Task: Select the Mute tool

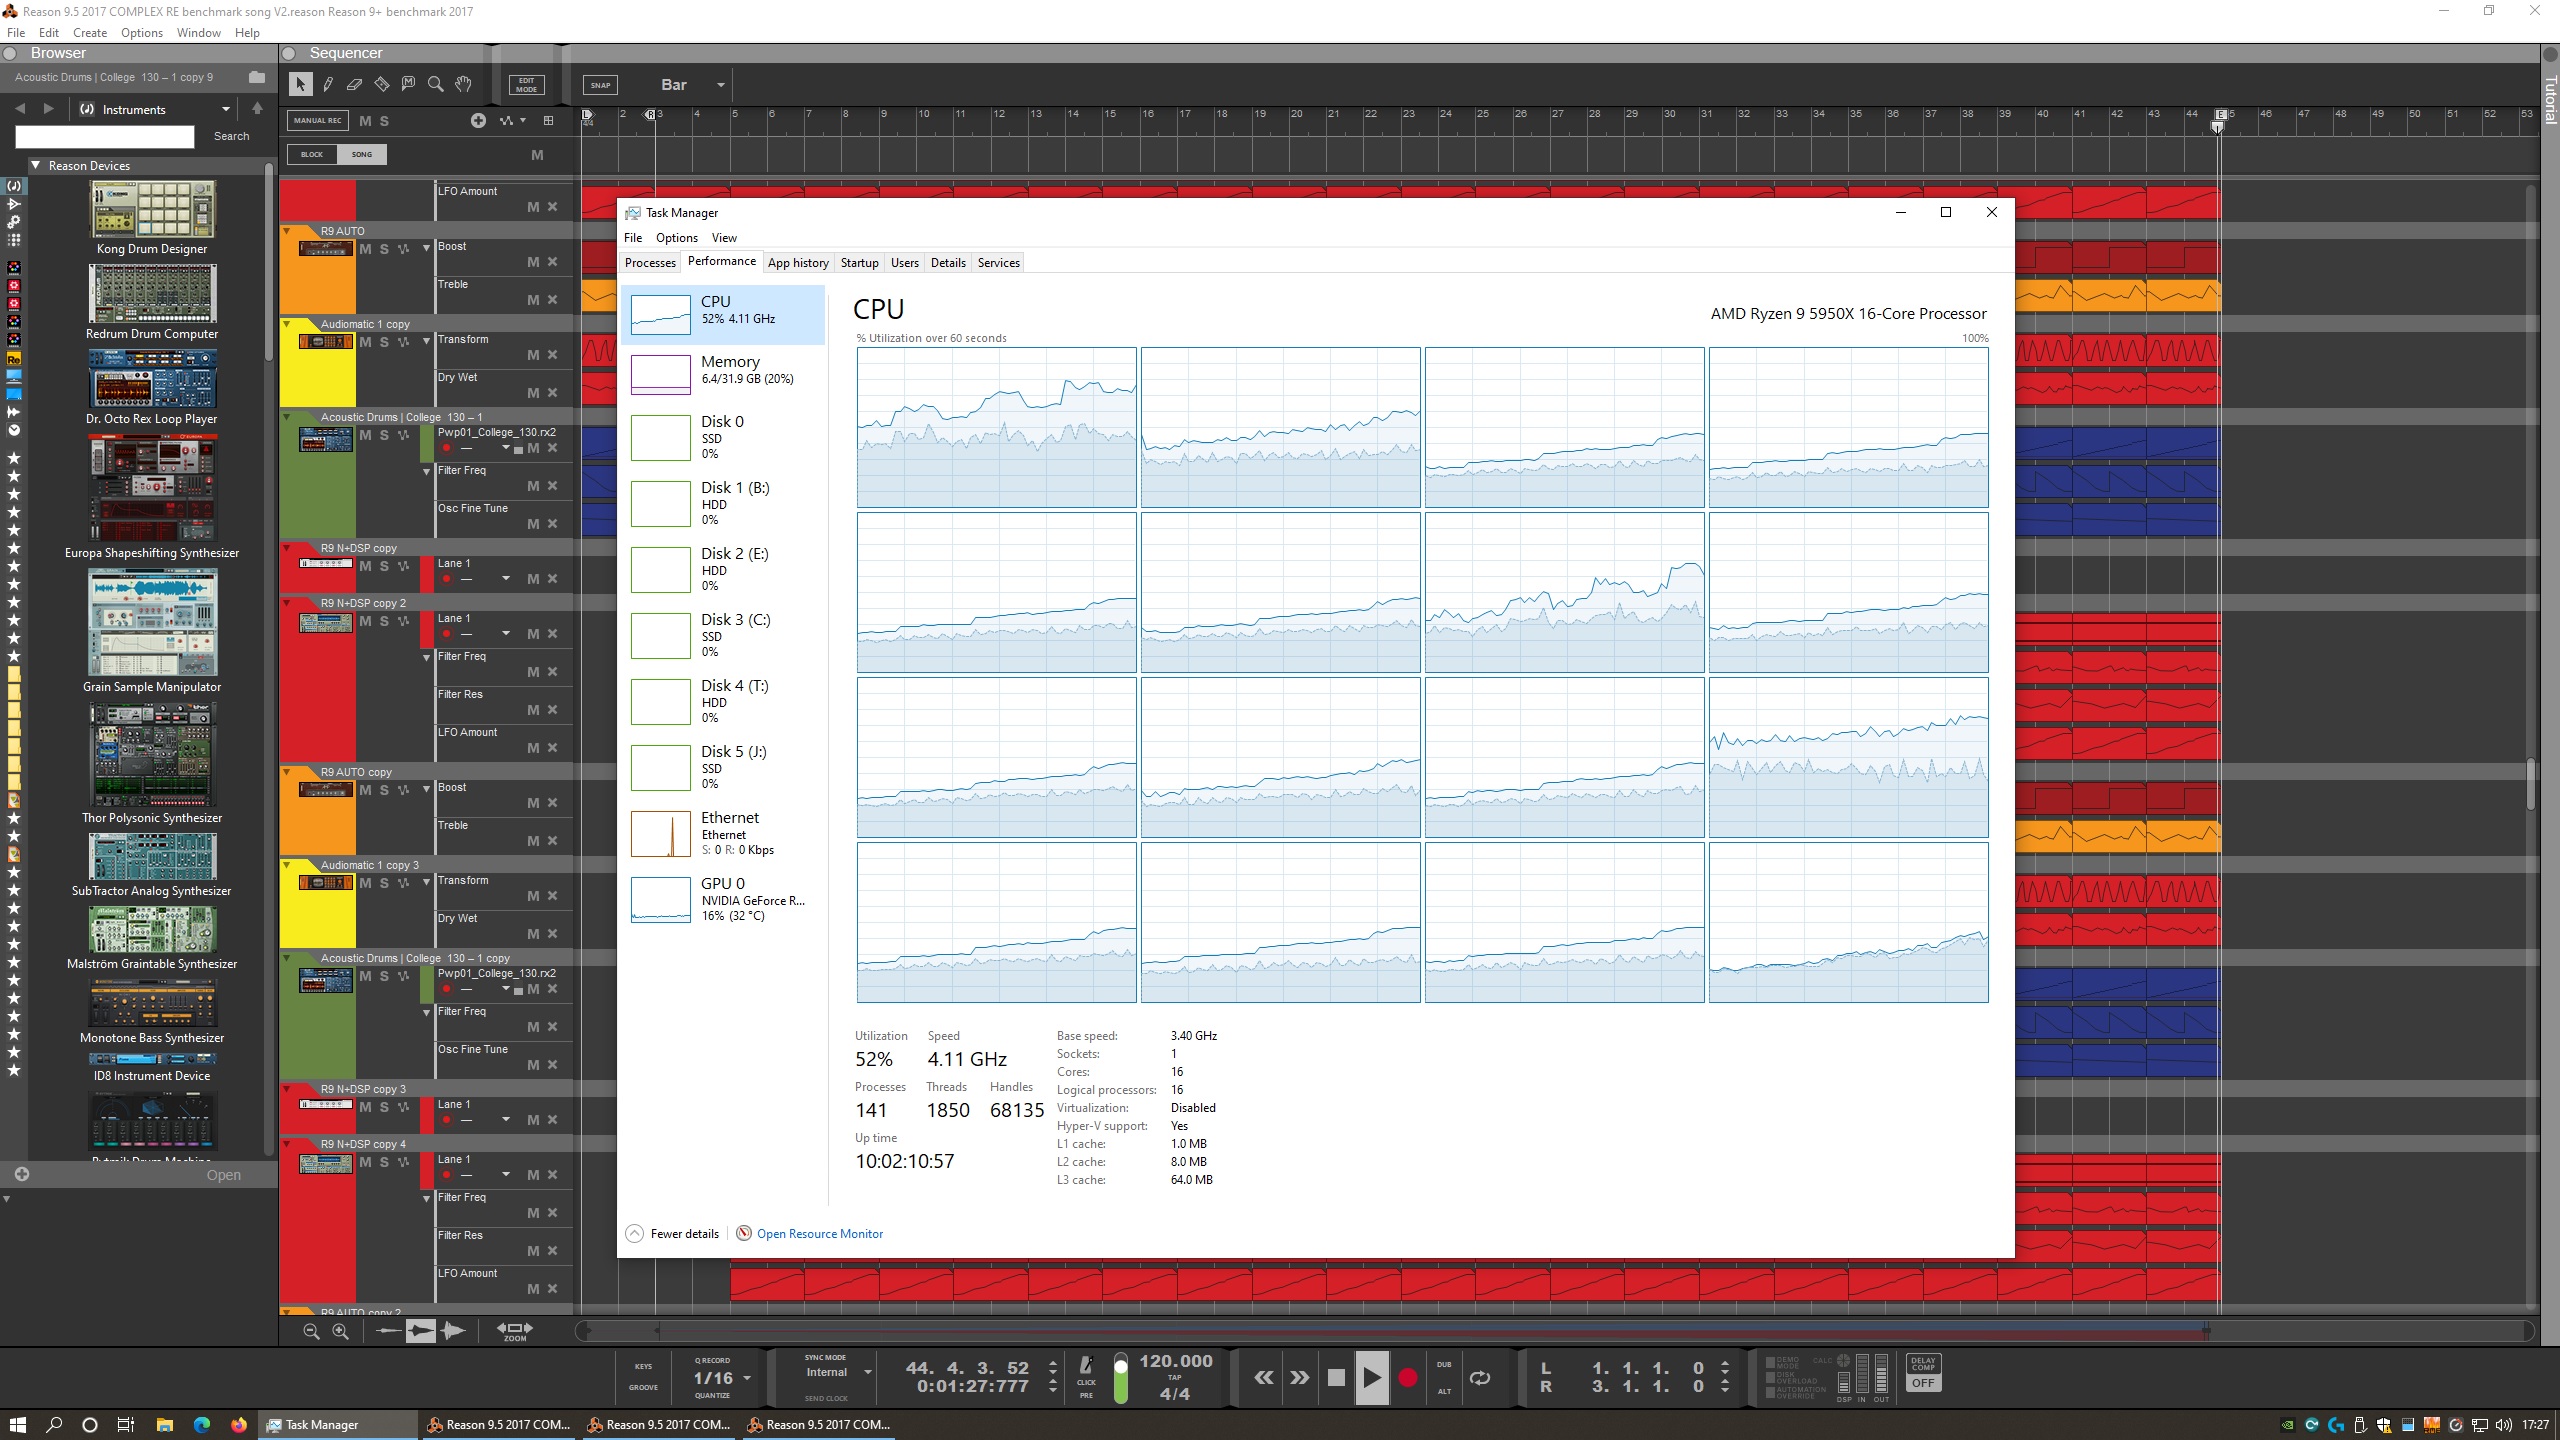Action: point(408,85)
